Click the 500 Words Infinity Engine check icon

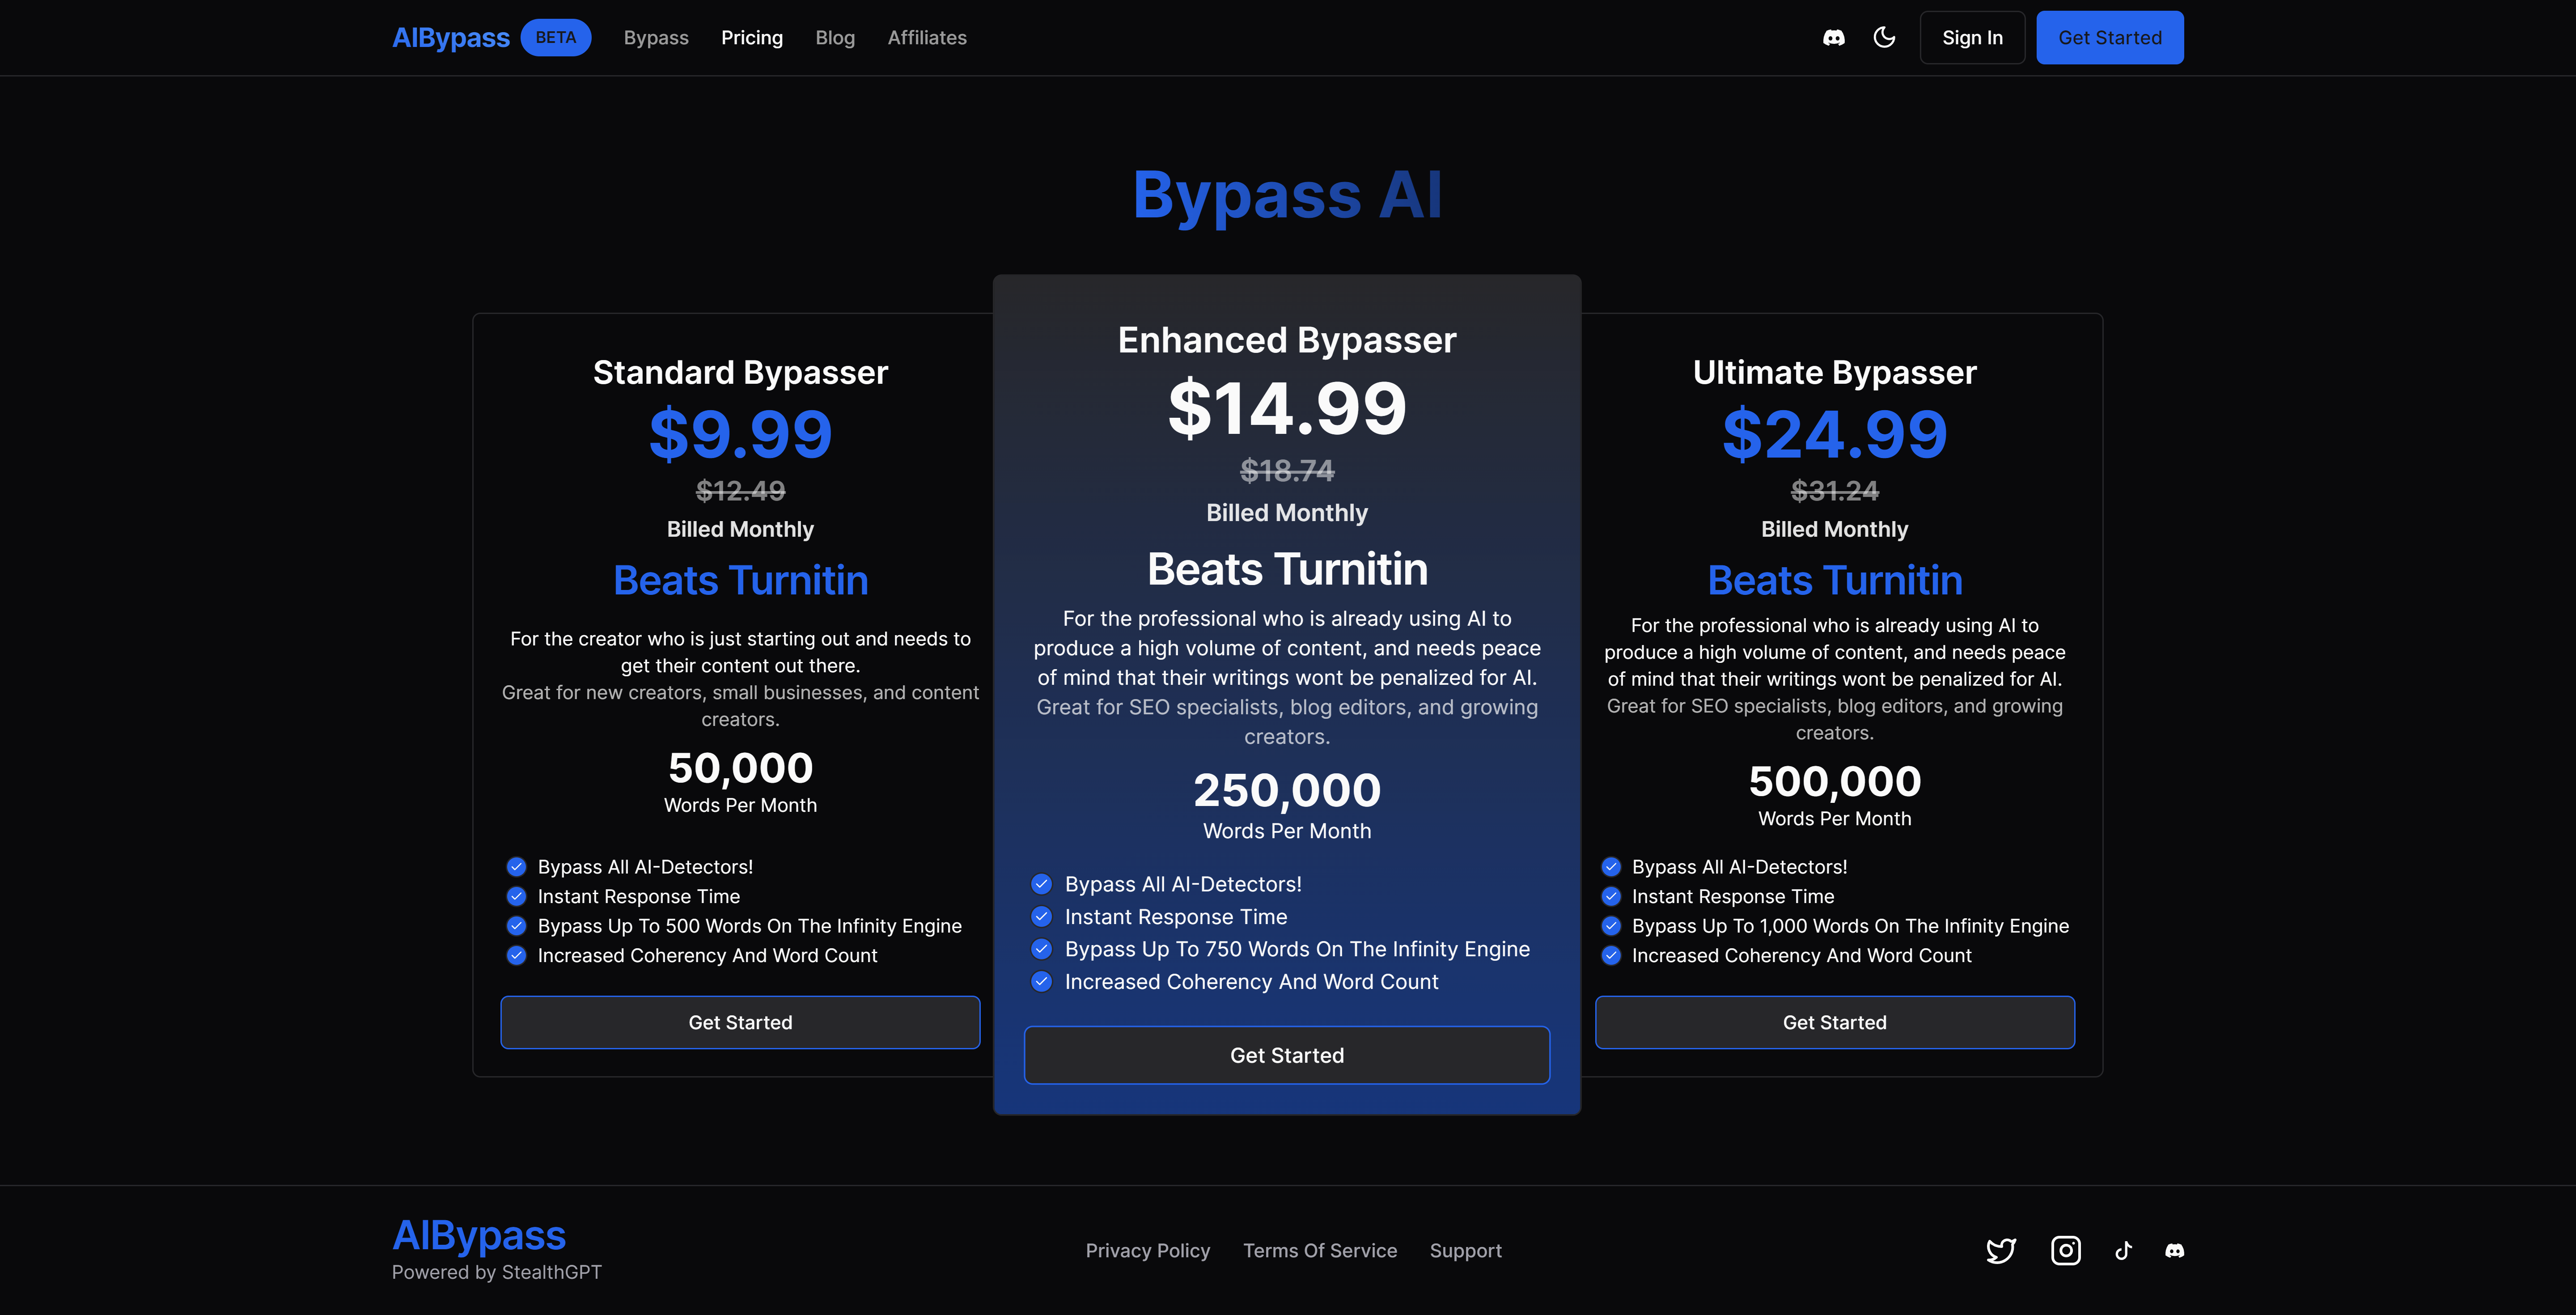pos(516,925)
